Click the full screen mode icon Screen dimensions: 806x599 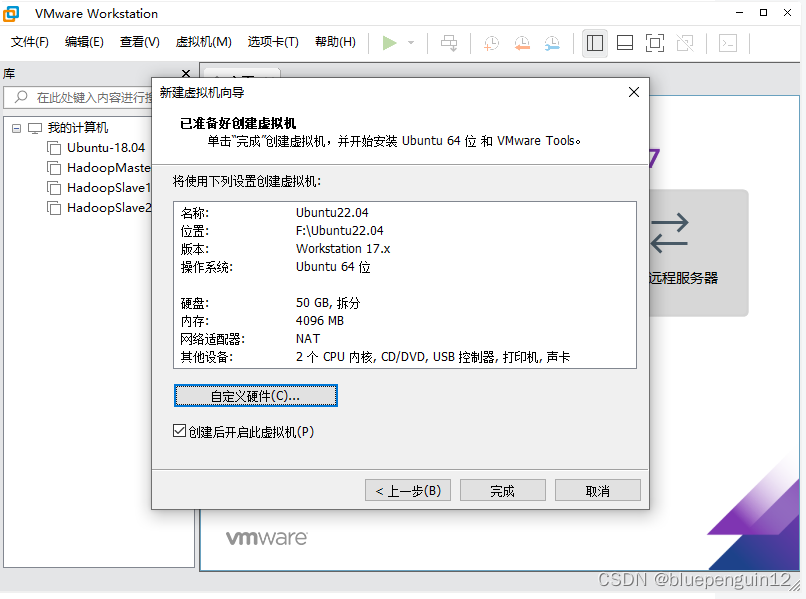coord(654,43)
